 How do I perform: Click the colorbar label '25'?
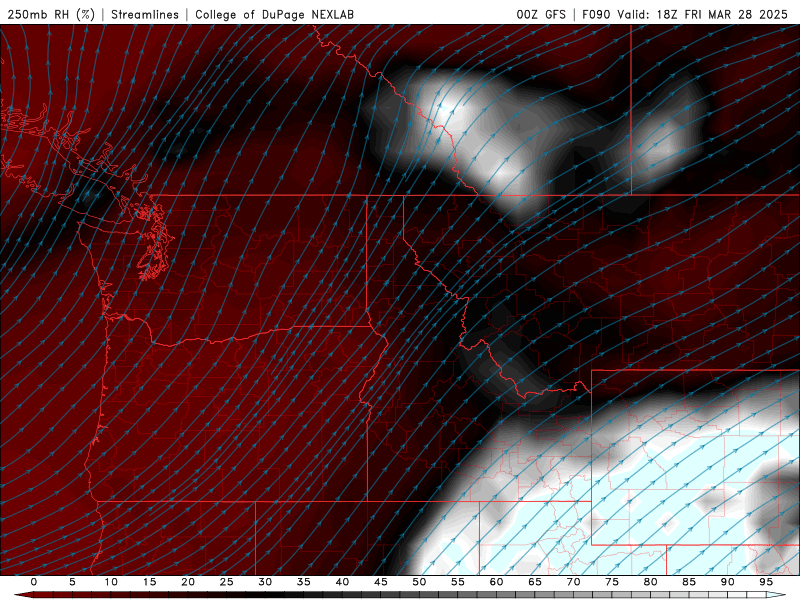pos(227,582)
